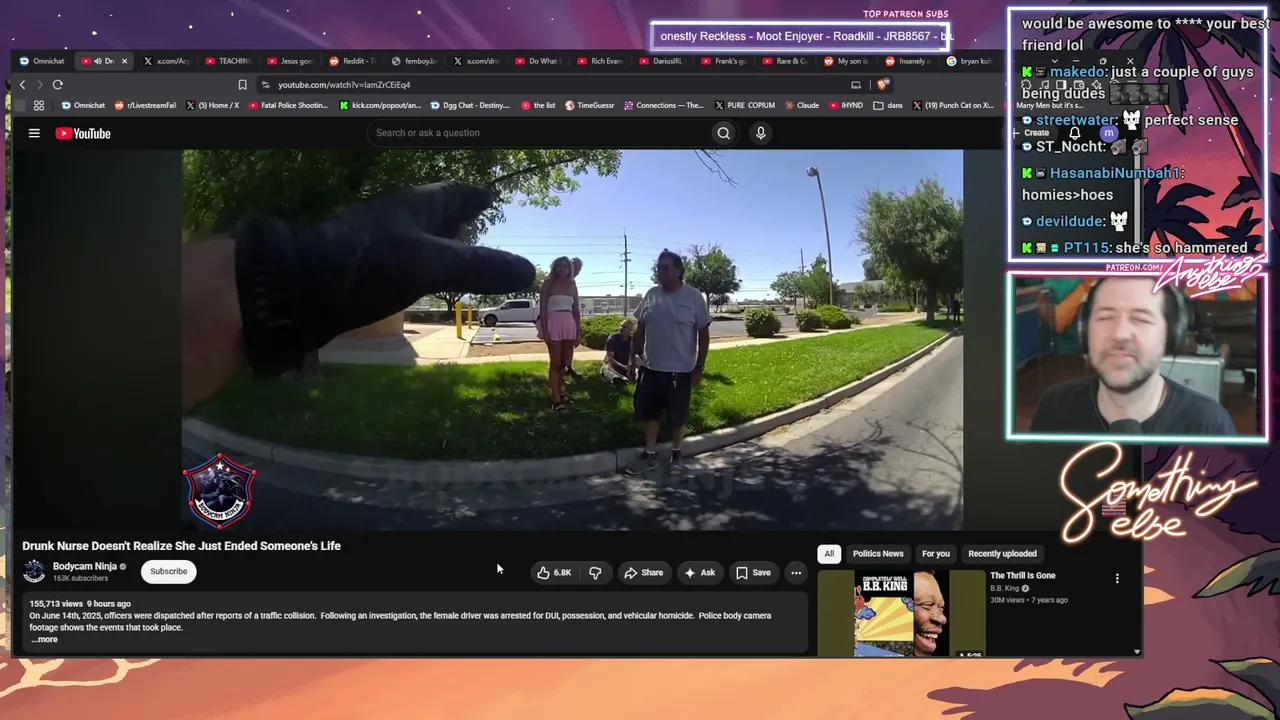The width and height of the screenshot is (1280, 720).
Task: Dislike the video with thumbs down
Action: 595,572
